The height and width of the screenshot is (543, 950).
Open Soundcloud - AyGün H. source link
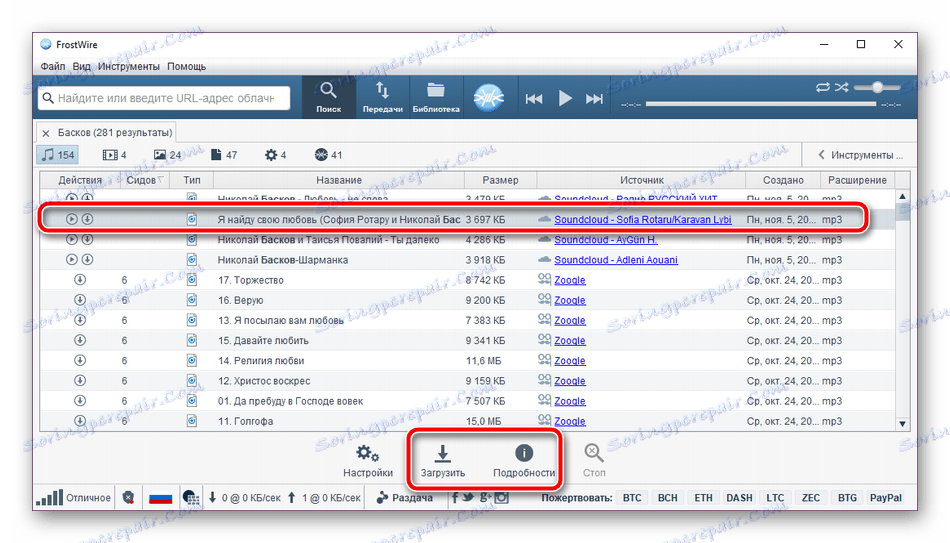[x=605, y=240]
